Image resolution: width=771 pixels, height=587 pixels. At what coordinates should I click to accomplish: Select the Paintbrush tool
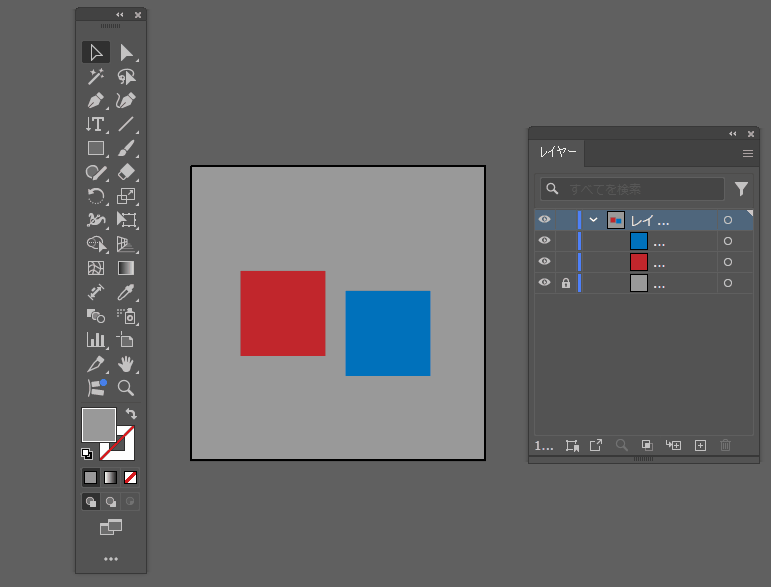126,148
